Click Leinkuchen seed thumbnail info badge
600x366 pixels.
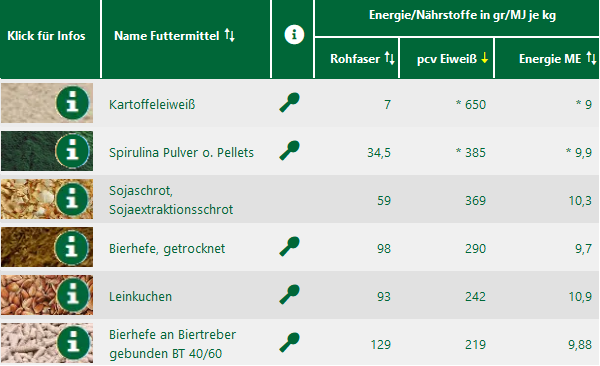[72, 295]
